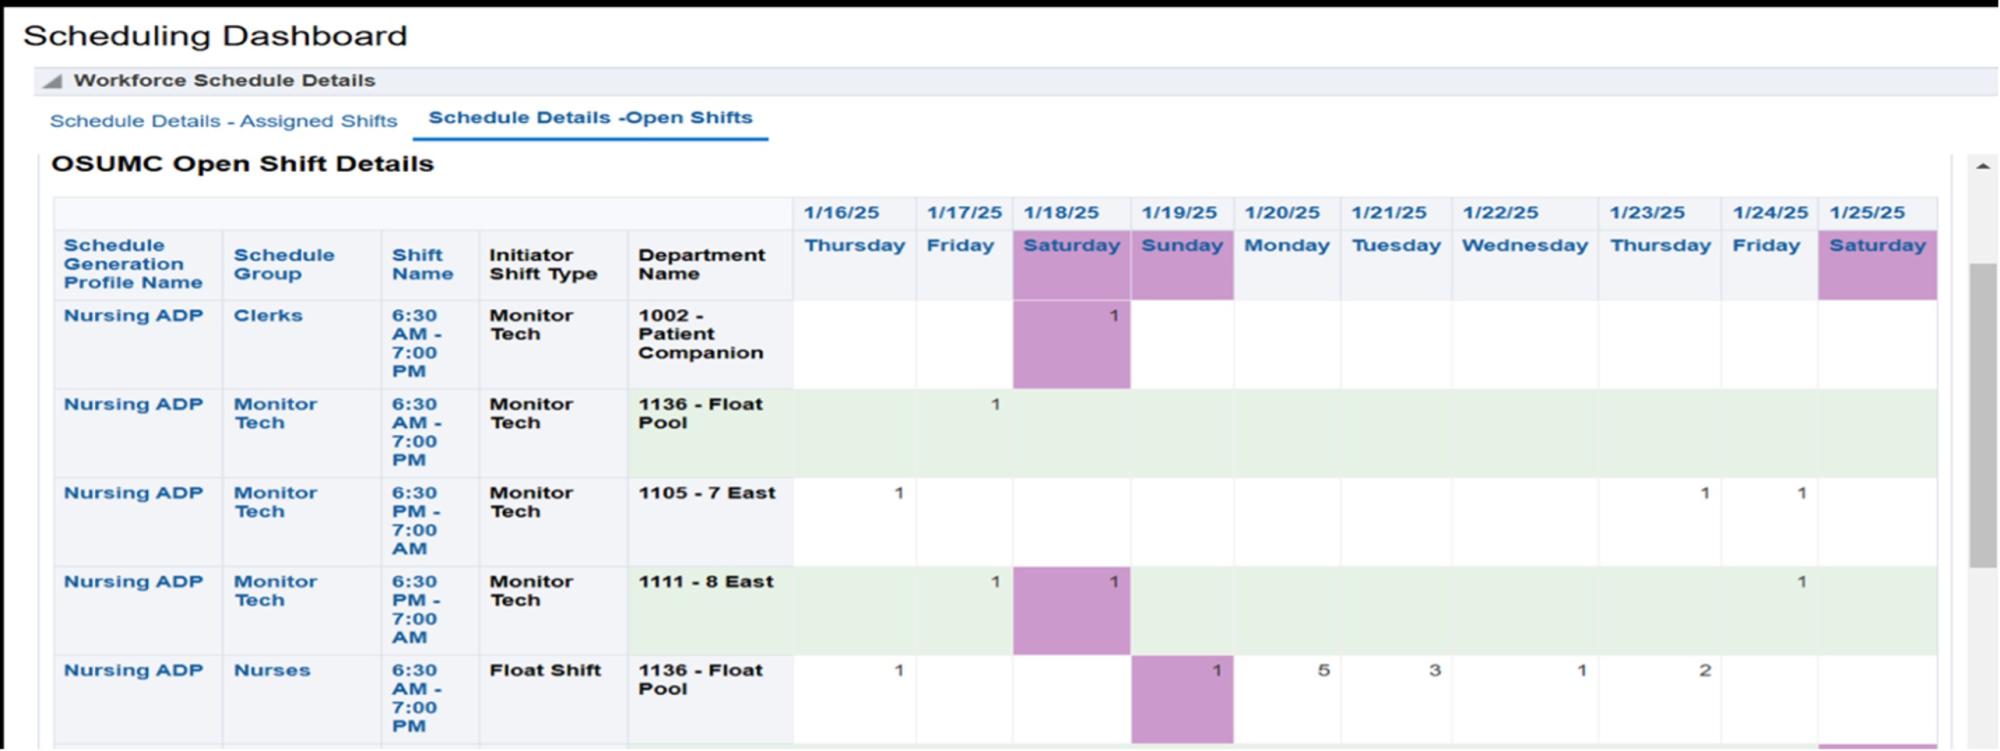This screenshot has width=2000, height=751.
Task: Click Friday 1/17 shift in 8 East row
Action: 995,582
